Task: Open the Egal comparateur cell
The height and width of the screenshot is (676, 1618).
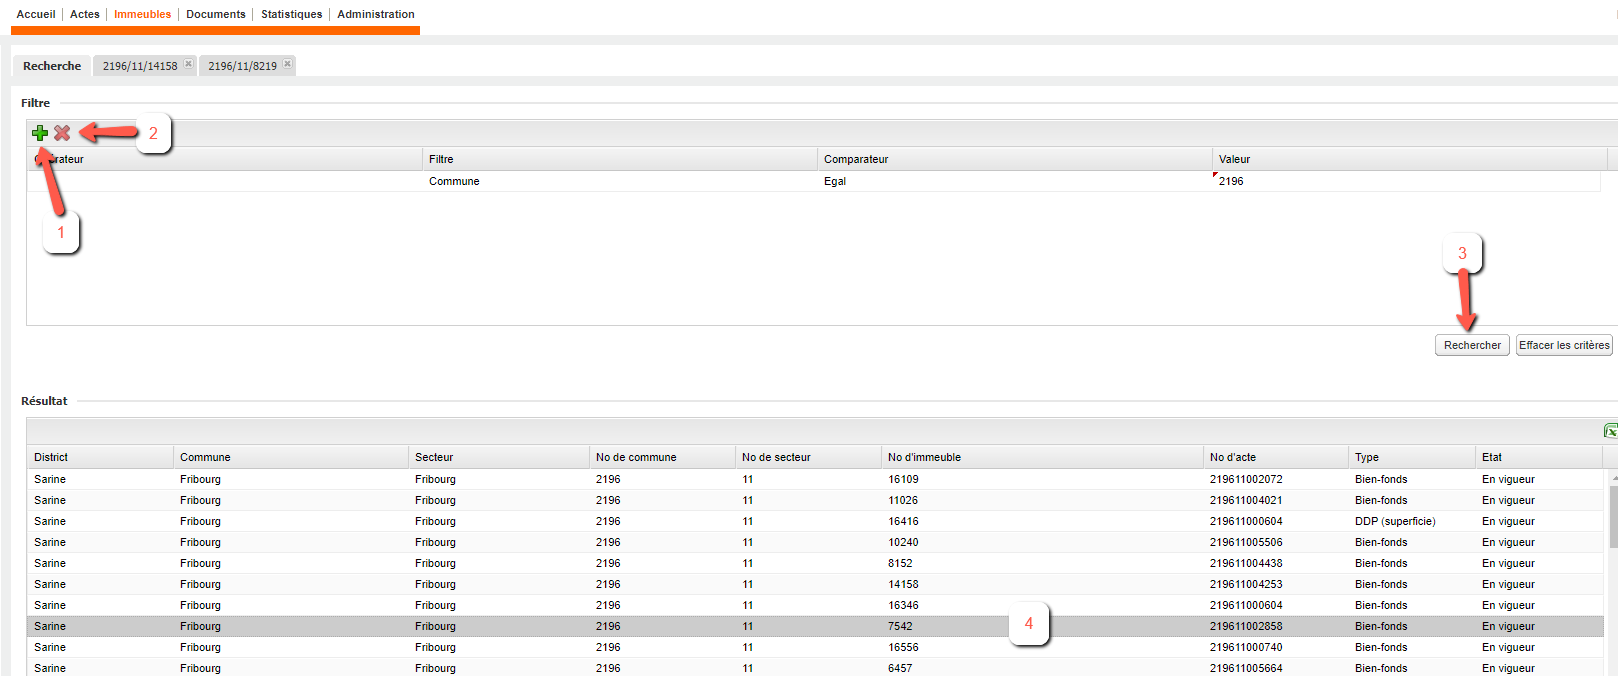Action: [x=1010, y=181]
